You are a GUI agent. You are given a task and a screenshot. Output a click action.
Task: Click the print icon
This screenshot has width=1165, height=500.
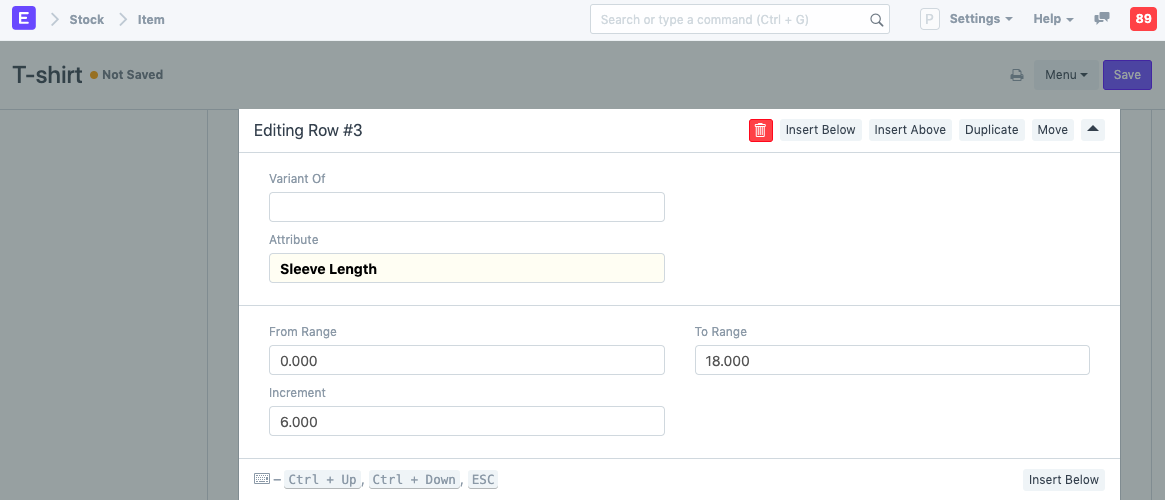(x=1016, y=75)
